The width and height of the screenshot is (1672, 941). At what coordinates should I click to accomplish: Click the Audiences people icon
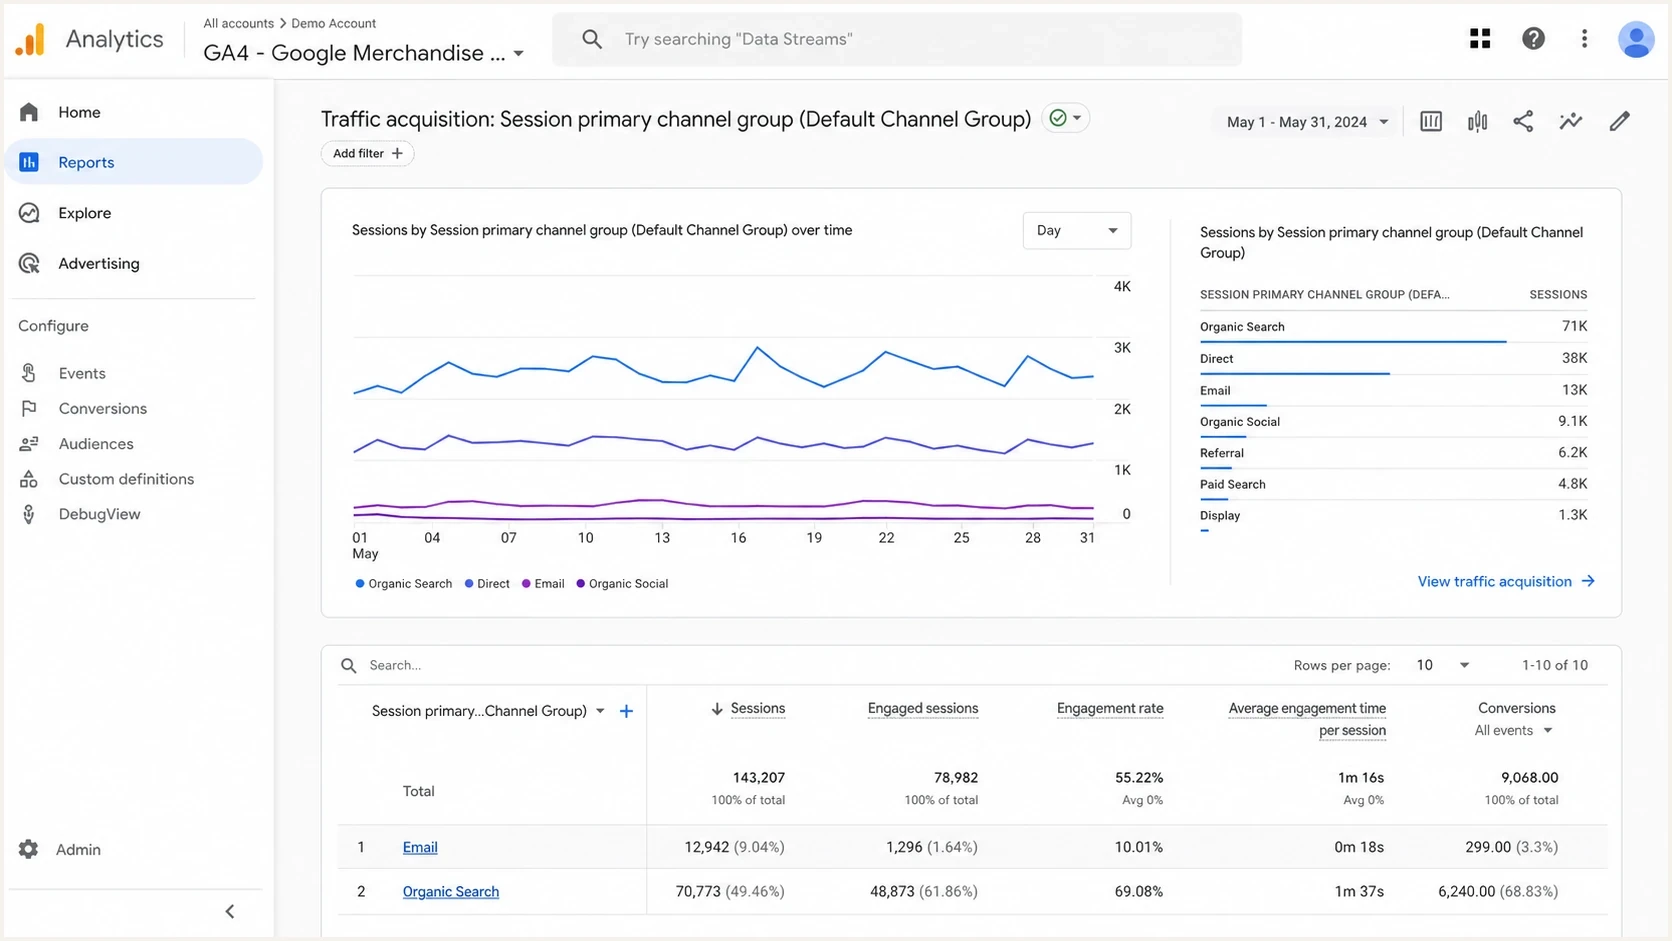point(29,444)
